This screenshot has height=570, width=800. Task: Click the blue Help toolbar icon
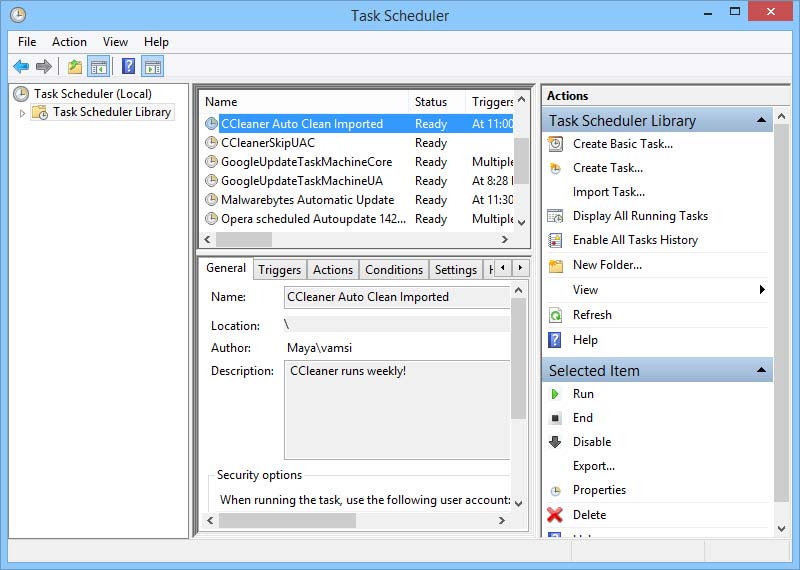click(129, 66)
